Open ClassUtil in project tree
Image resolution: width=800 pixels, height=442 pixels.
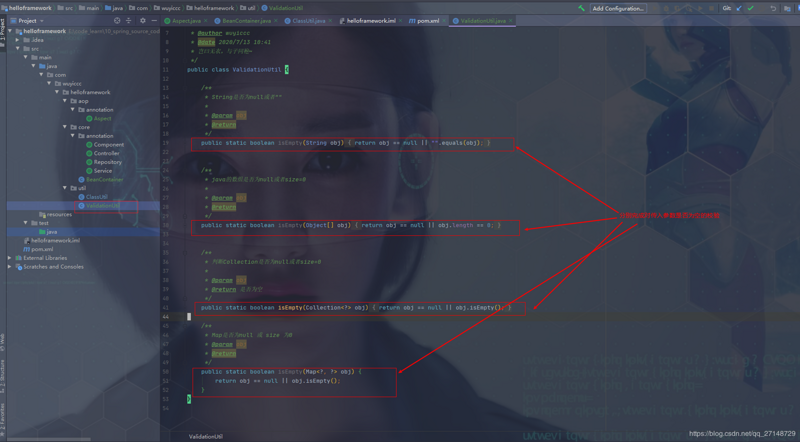[93, 197]
